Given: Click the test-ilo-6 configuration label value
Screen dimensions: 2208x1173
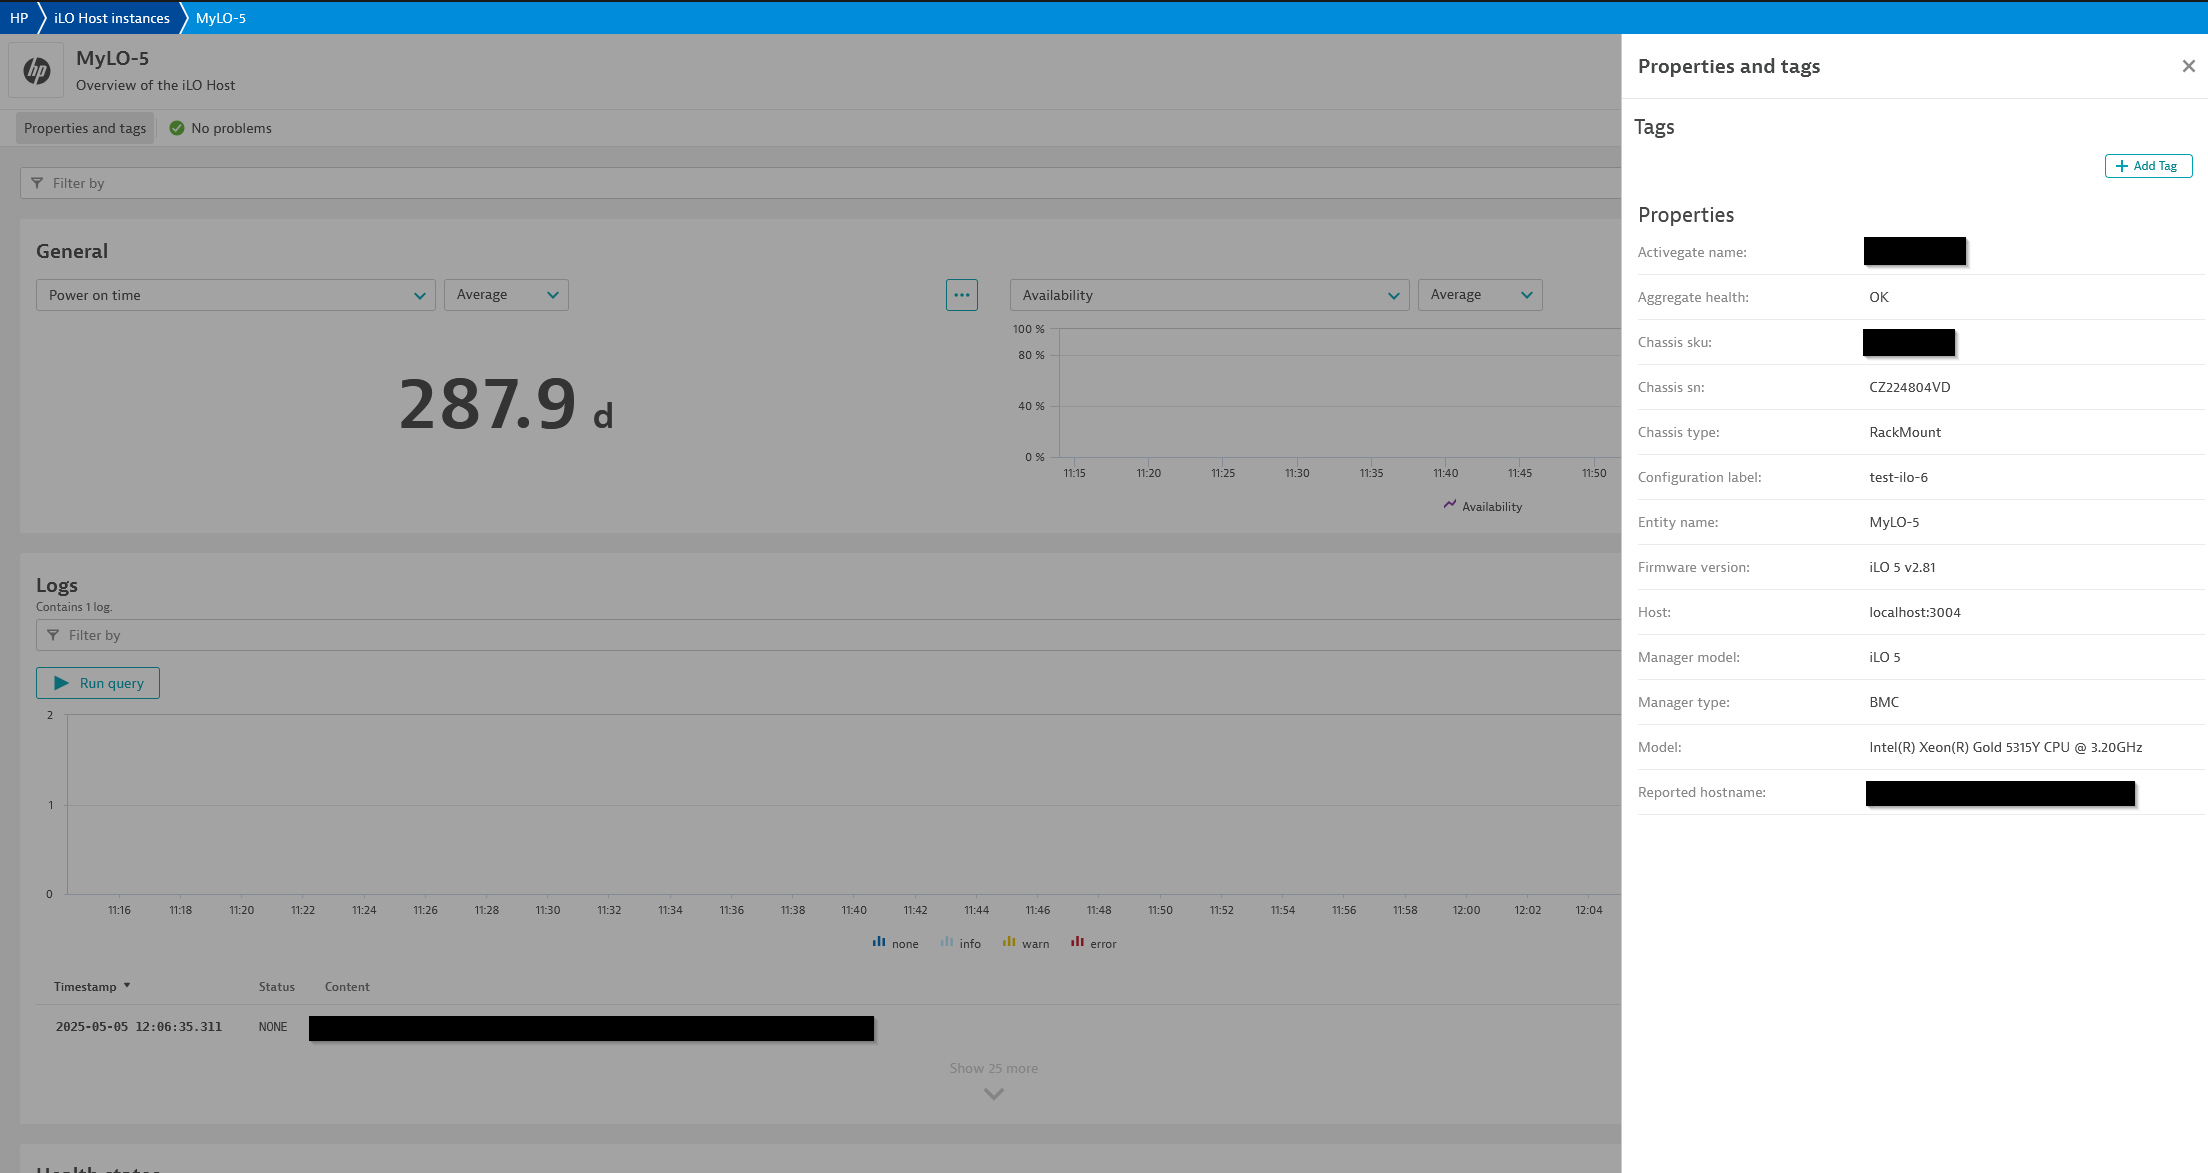Looking at the screenshot, I should point(1898,477).
